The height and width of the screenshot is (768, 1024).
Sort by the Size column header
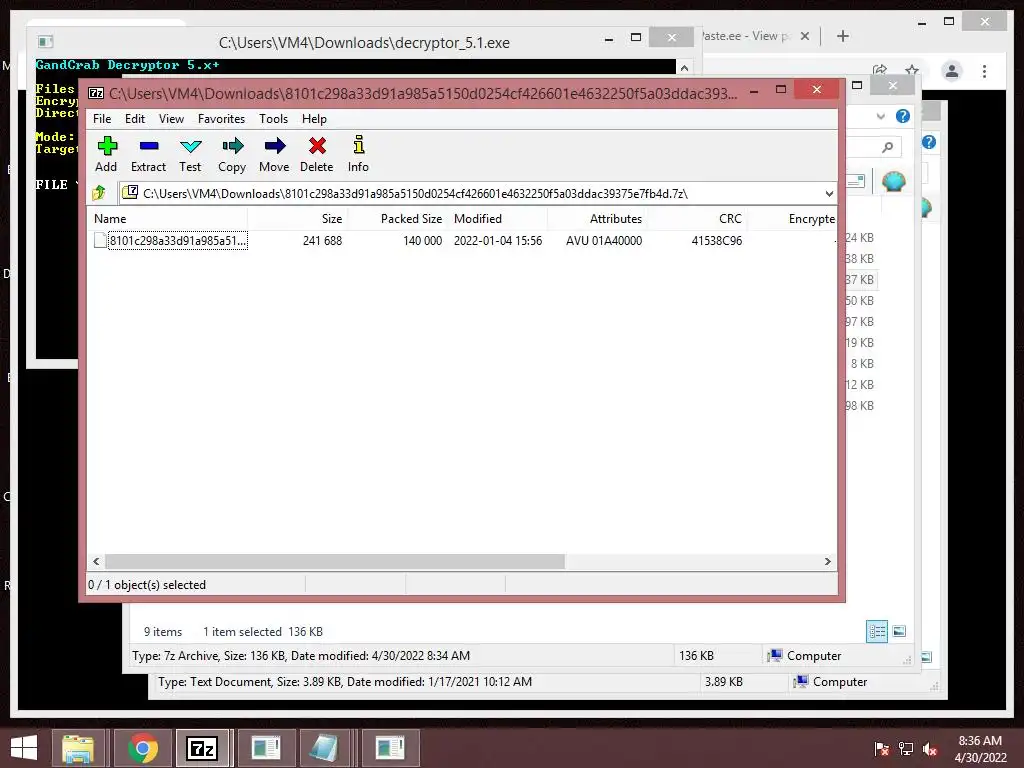click(x=298, y=219)
